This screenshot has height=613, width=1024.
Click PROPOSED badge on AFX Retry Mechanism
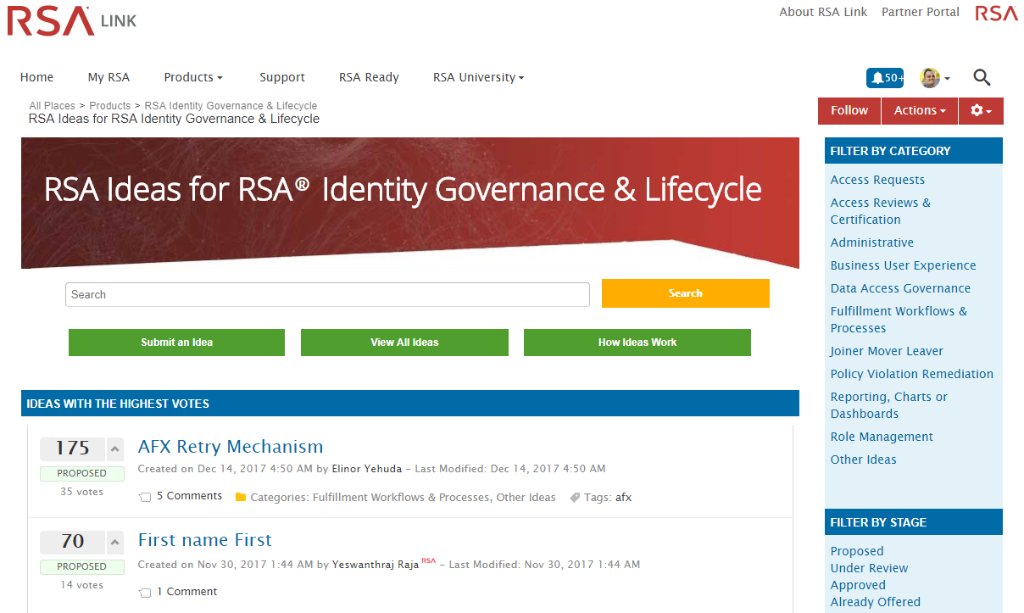[82, 473]
